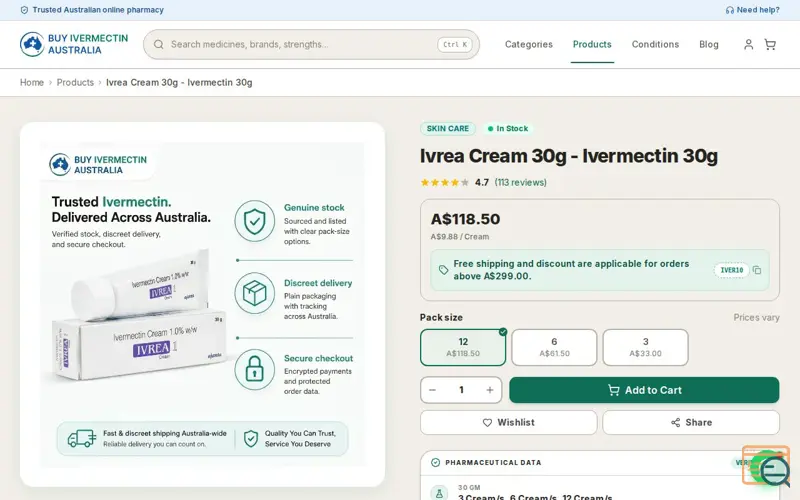This screenshot has width=800, height=500.
Task: Go to the Blog page
Action: pos(709,44)
